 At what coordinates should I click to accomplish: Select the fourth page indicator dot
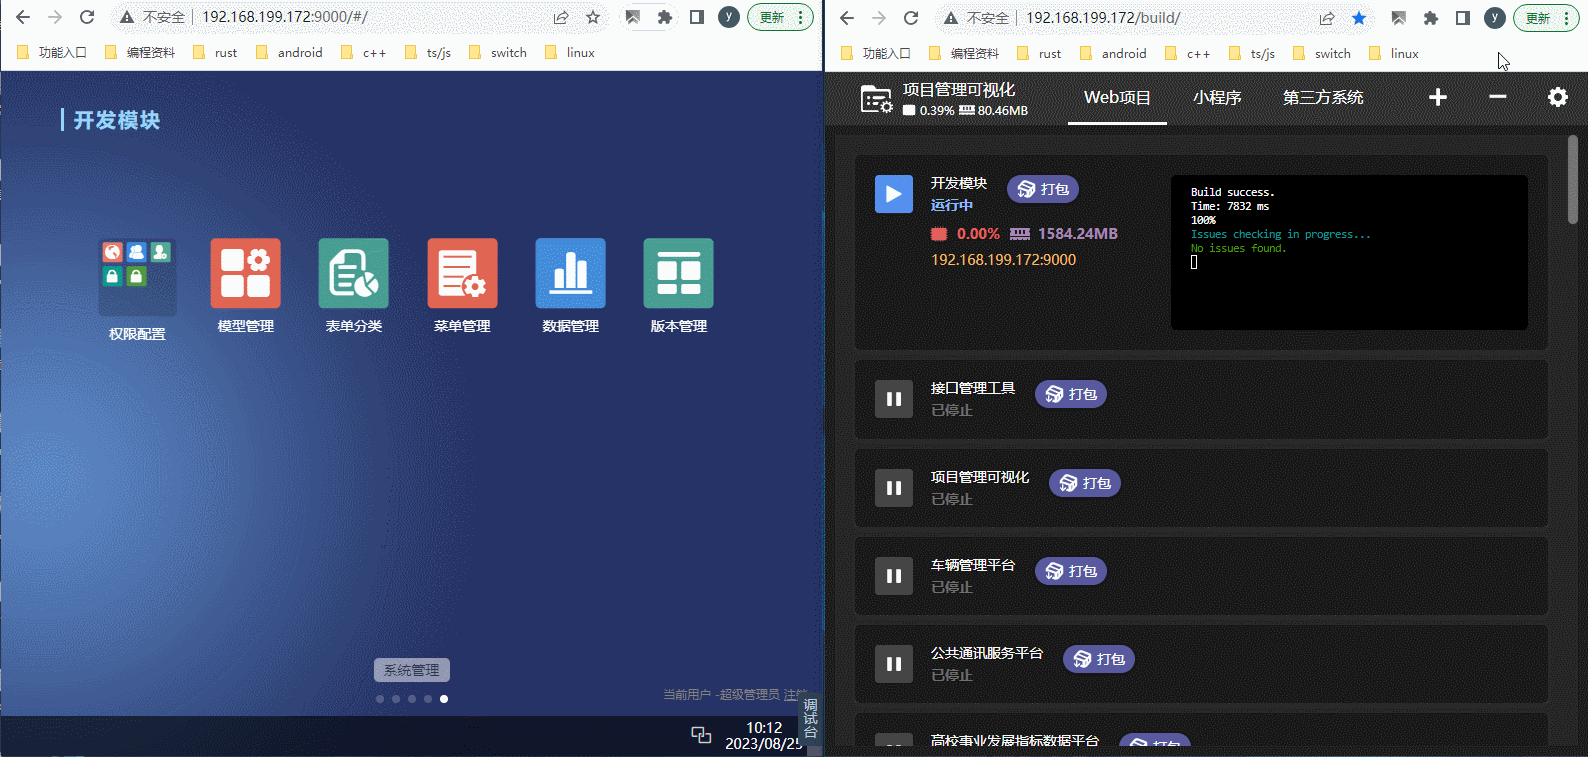428,699
